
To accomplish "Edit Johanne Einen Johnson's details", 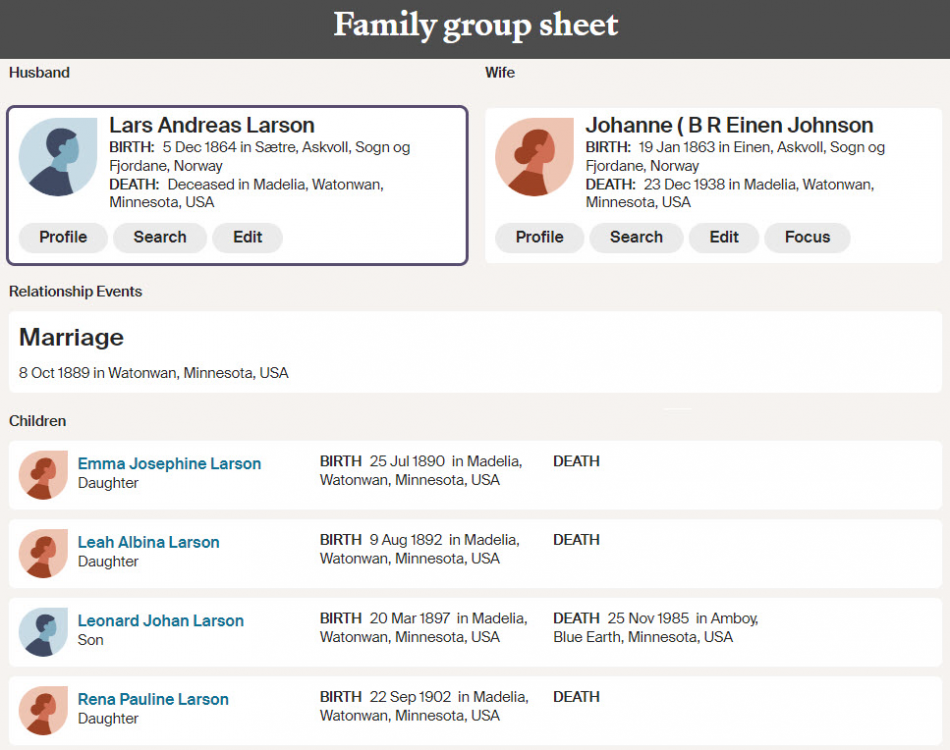I will 723,237.
